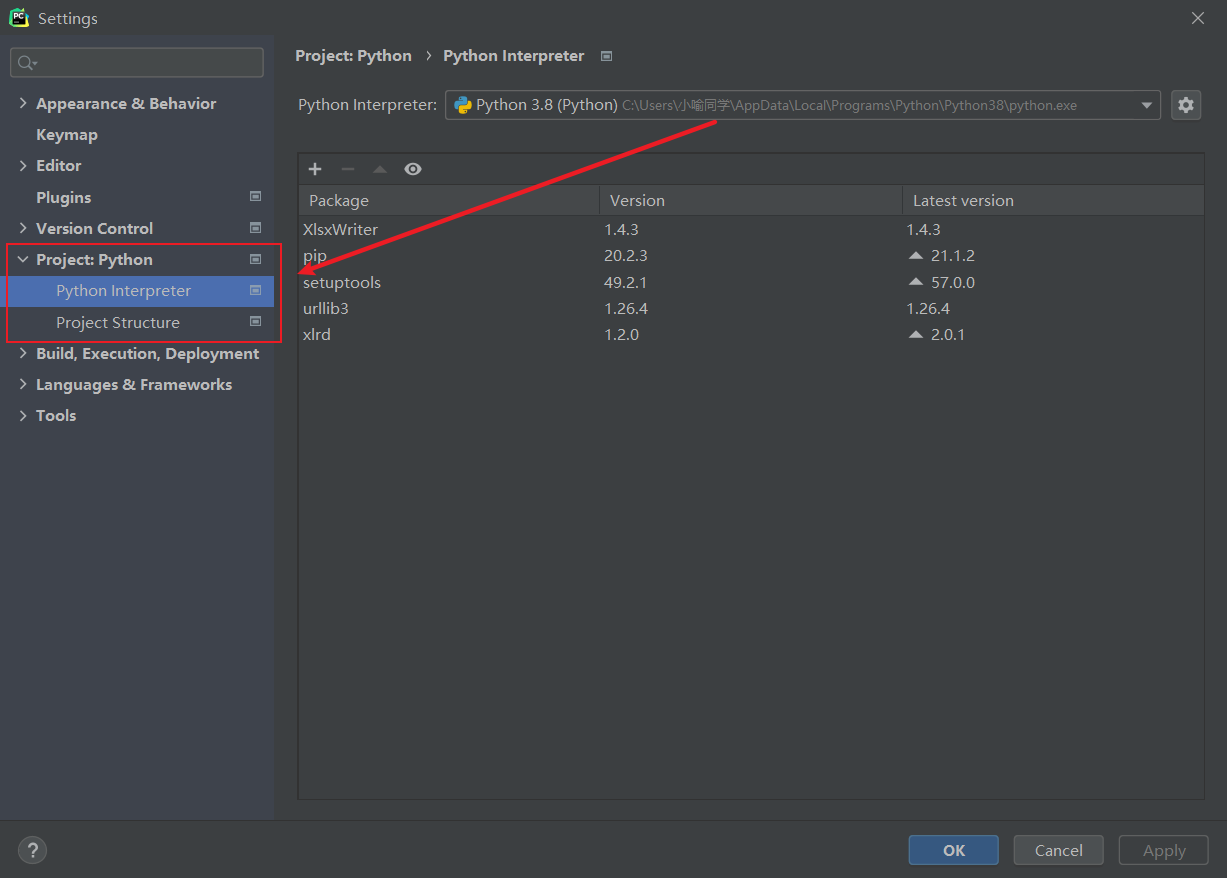Click the PyCharm icon in title bar
This screenshot has width=1227, height=878.
pos(19,18)
